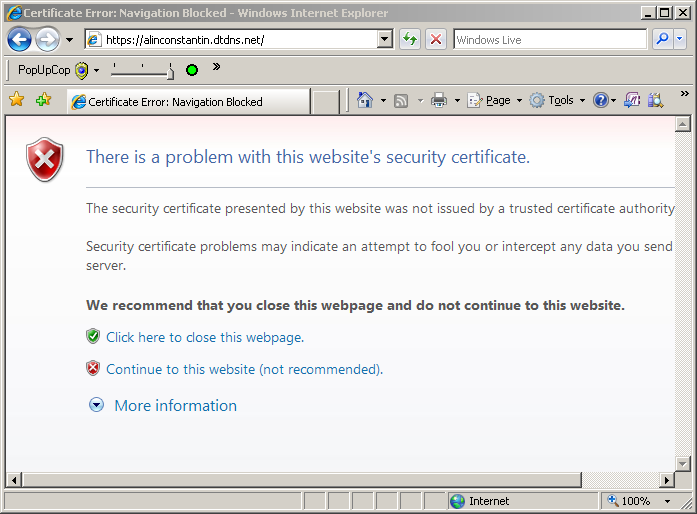Click the address bar URL field
The width and height of the screenshot is (697, 514).
(239, 40)
